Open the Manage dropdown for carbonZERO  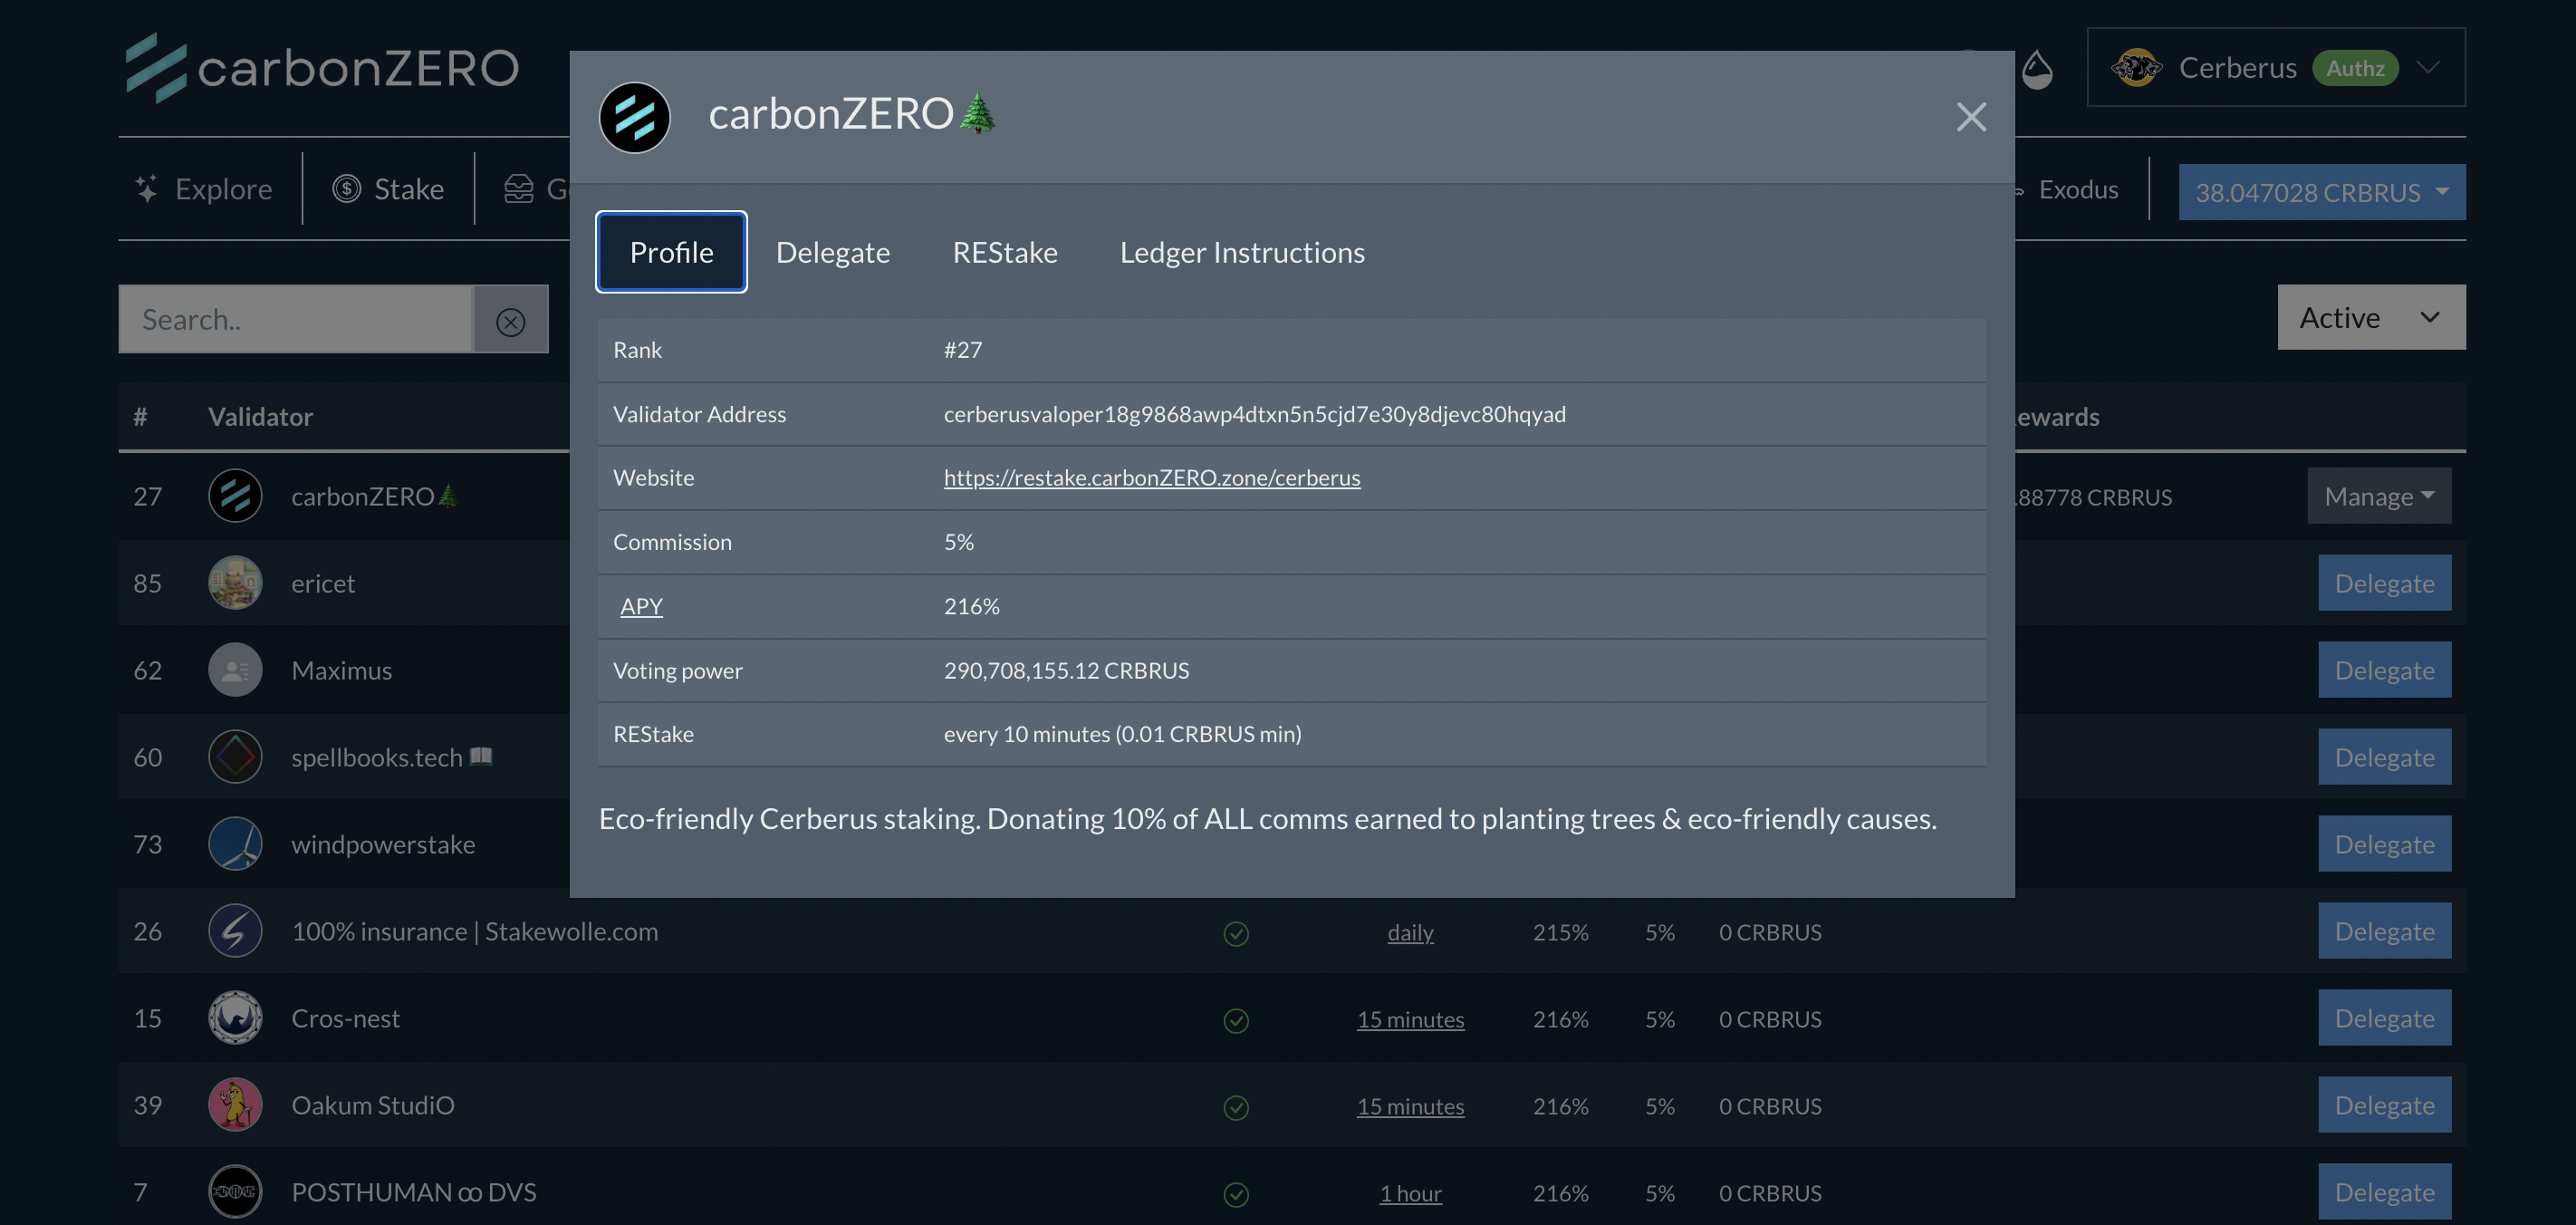coord(2379,496)
